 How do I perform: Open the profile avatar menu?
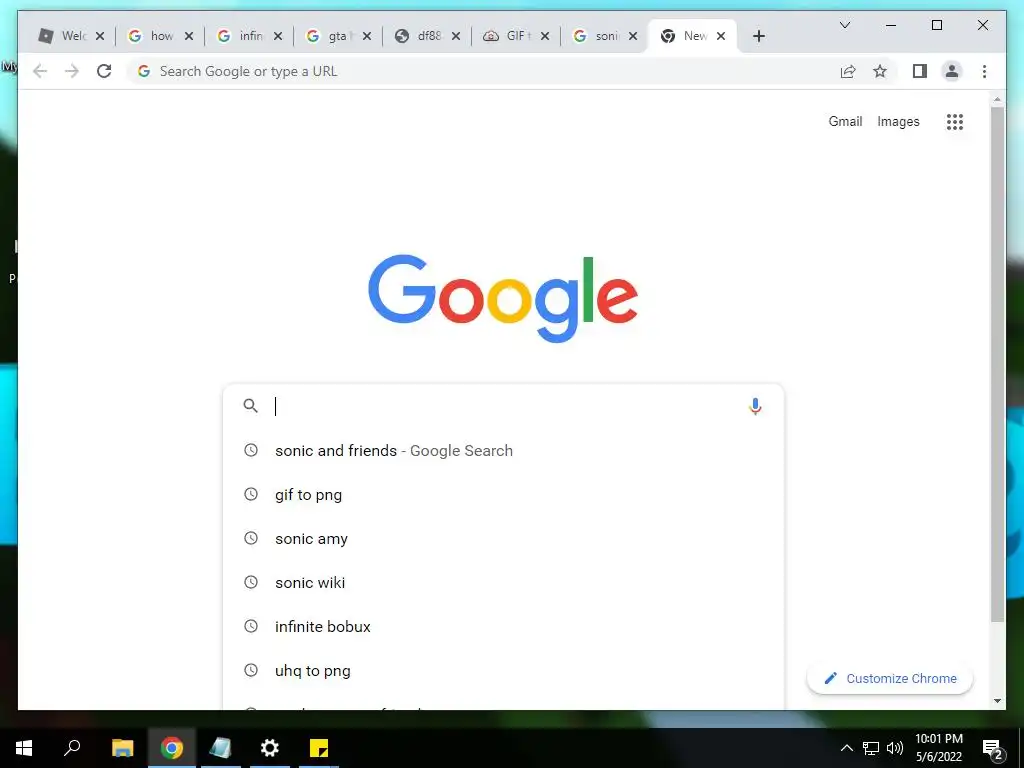tap(952, 71)
